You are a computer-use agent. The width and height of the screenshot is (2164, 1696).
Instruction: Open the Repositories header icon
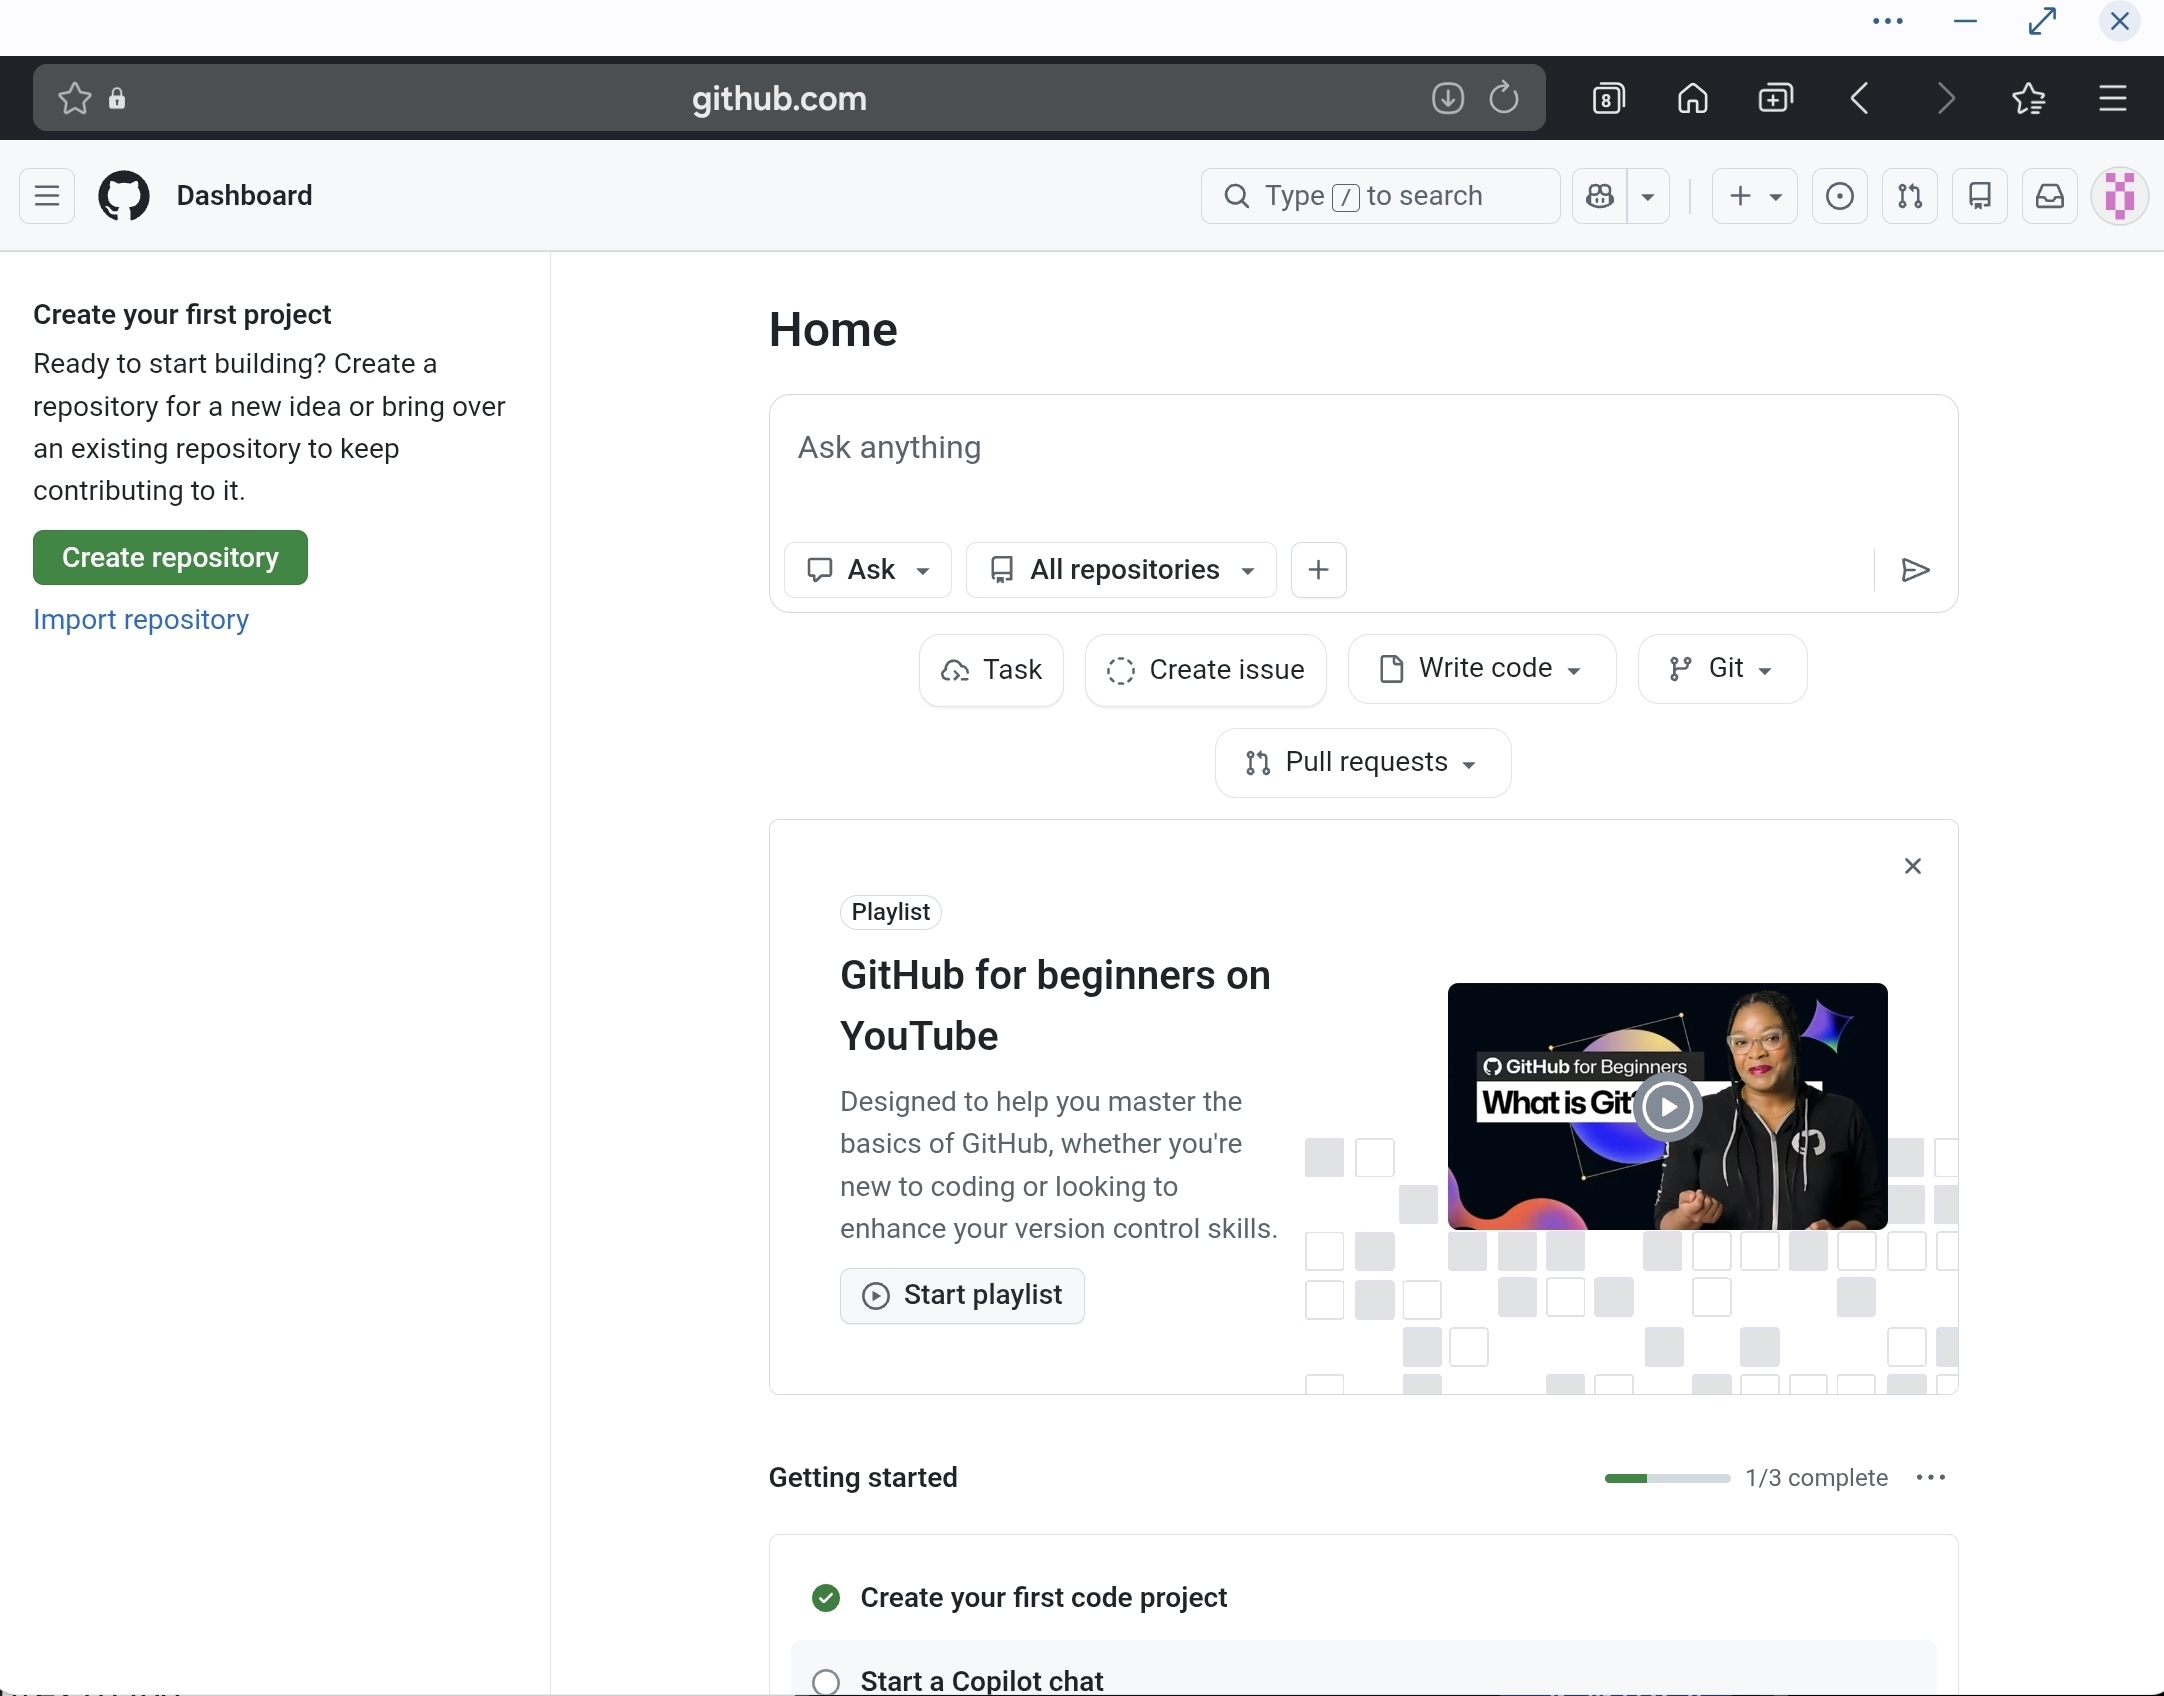coord(1979,196)
